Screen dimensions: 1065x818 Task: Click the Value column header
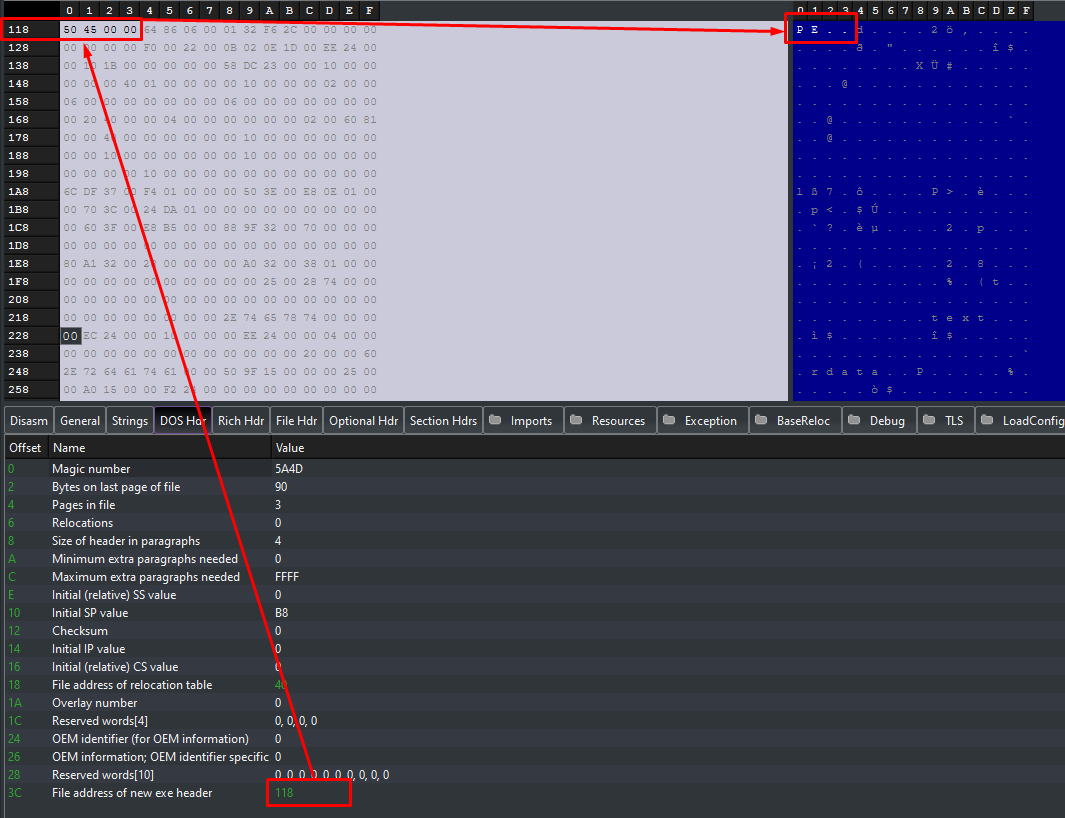668,448
